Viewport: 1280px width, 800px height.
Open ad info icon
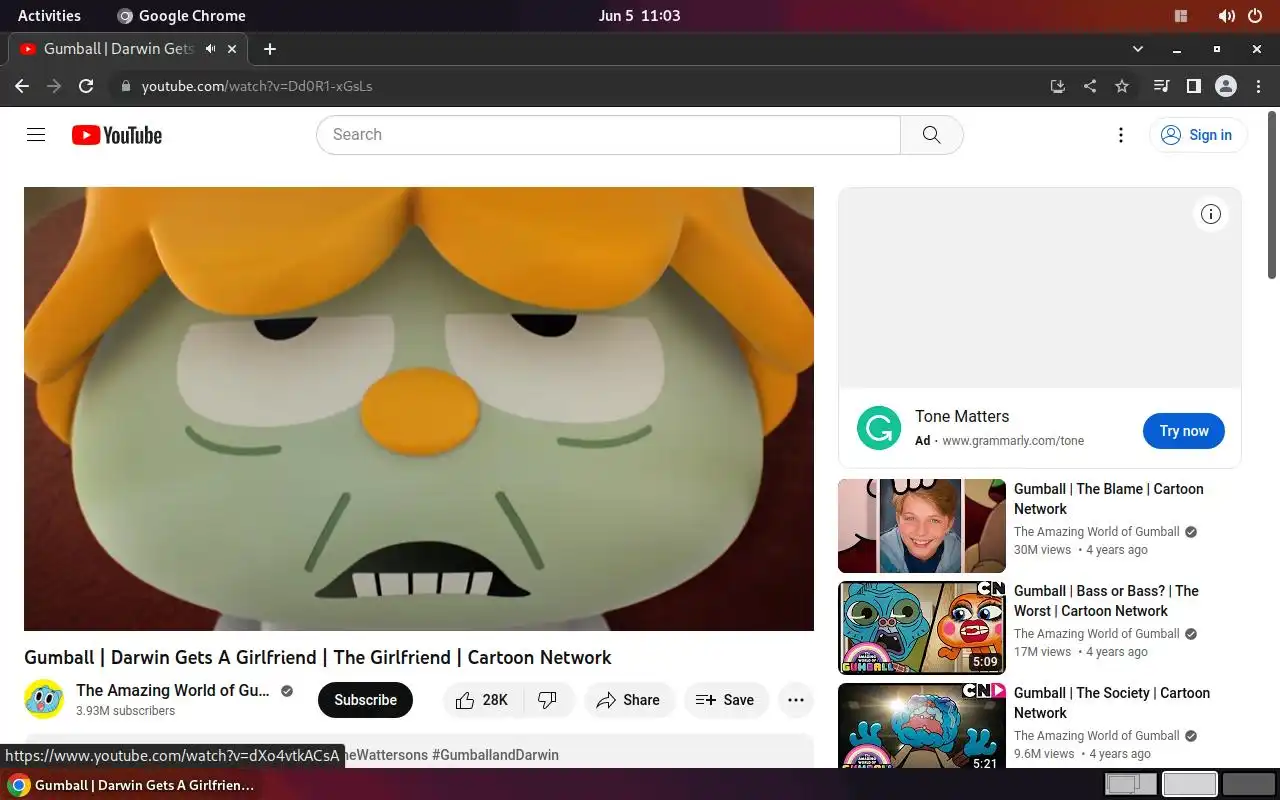click(x=1211, y=214)
